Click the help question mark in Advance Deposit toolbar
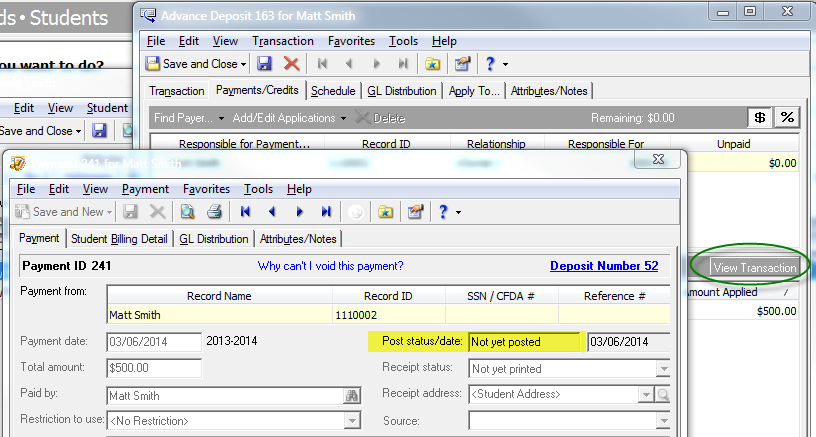 490,64
